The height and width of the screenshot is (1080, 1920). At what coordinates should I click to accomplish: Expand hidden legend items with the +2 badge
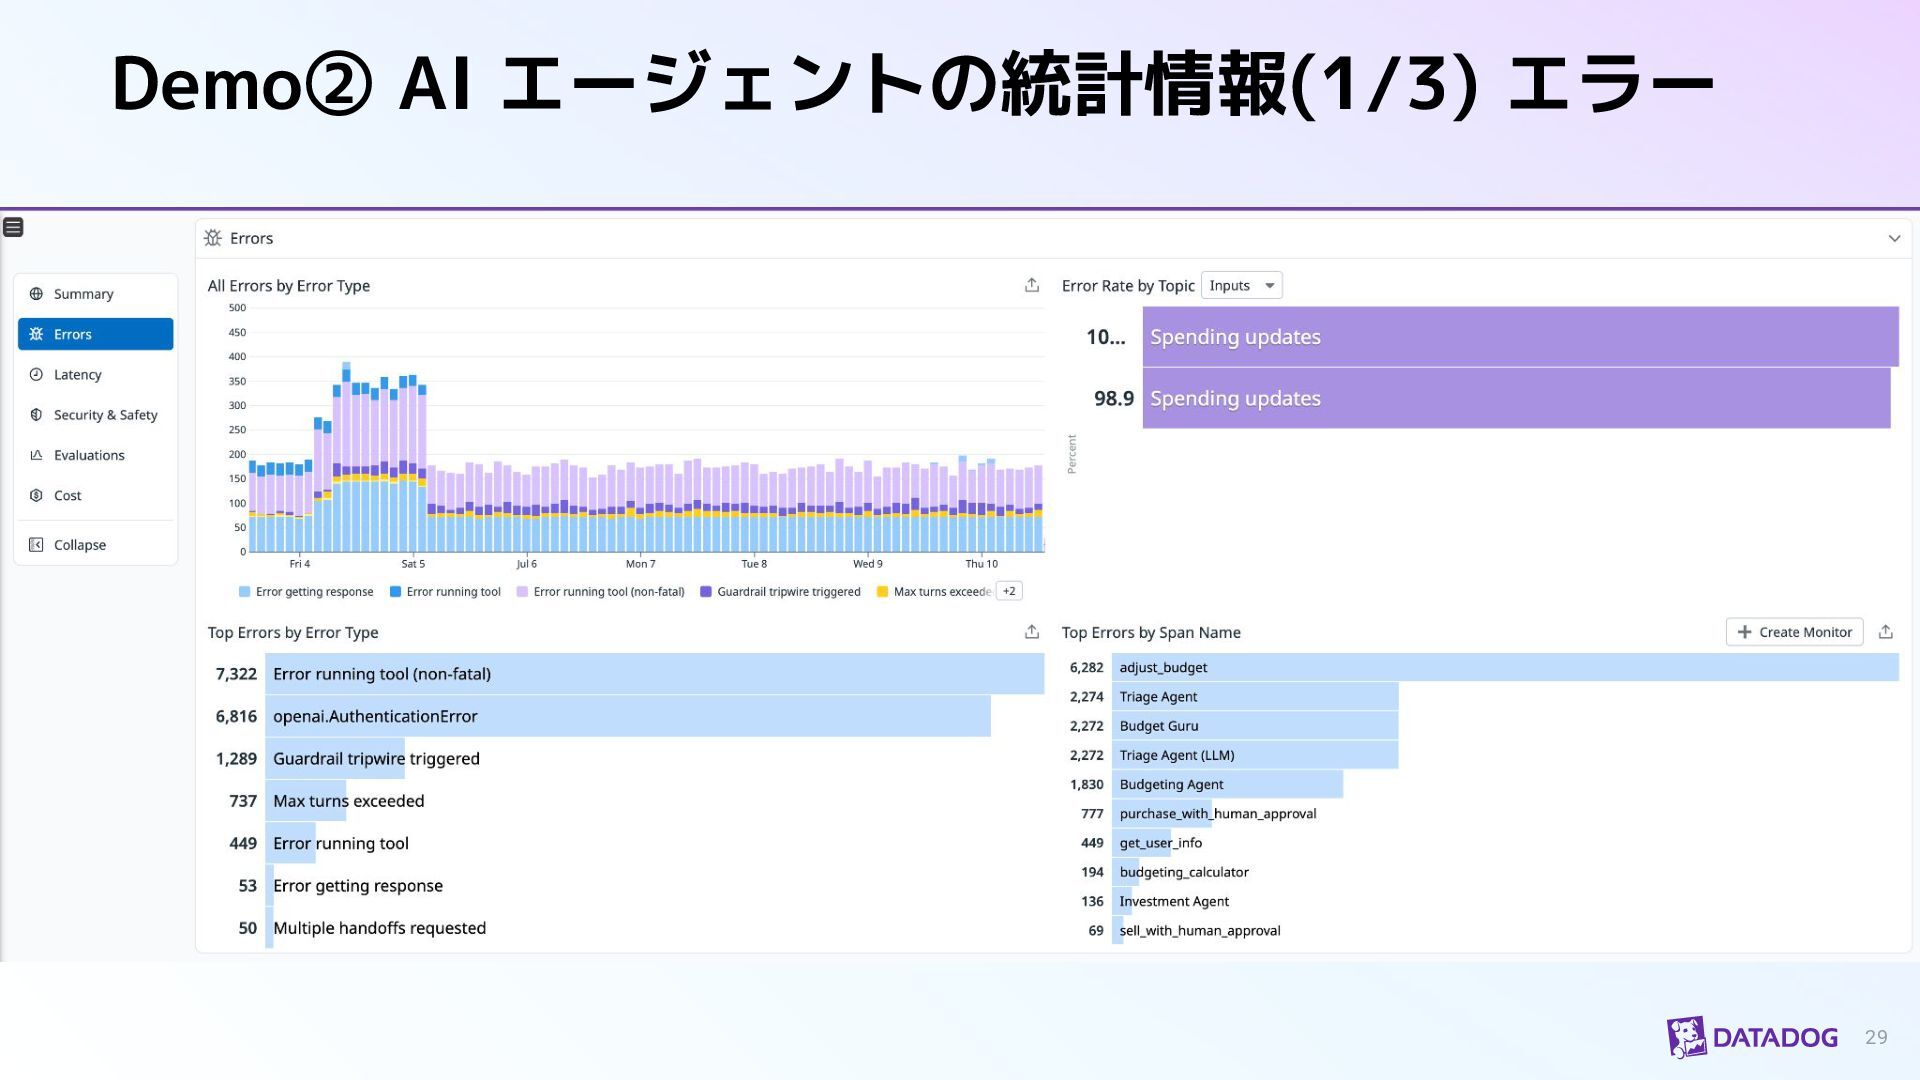1009,591
